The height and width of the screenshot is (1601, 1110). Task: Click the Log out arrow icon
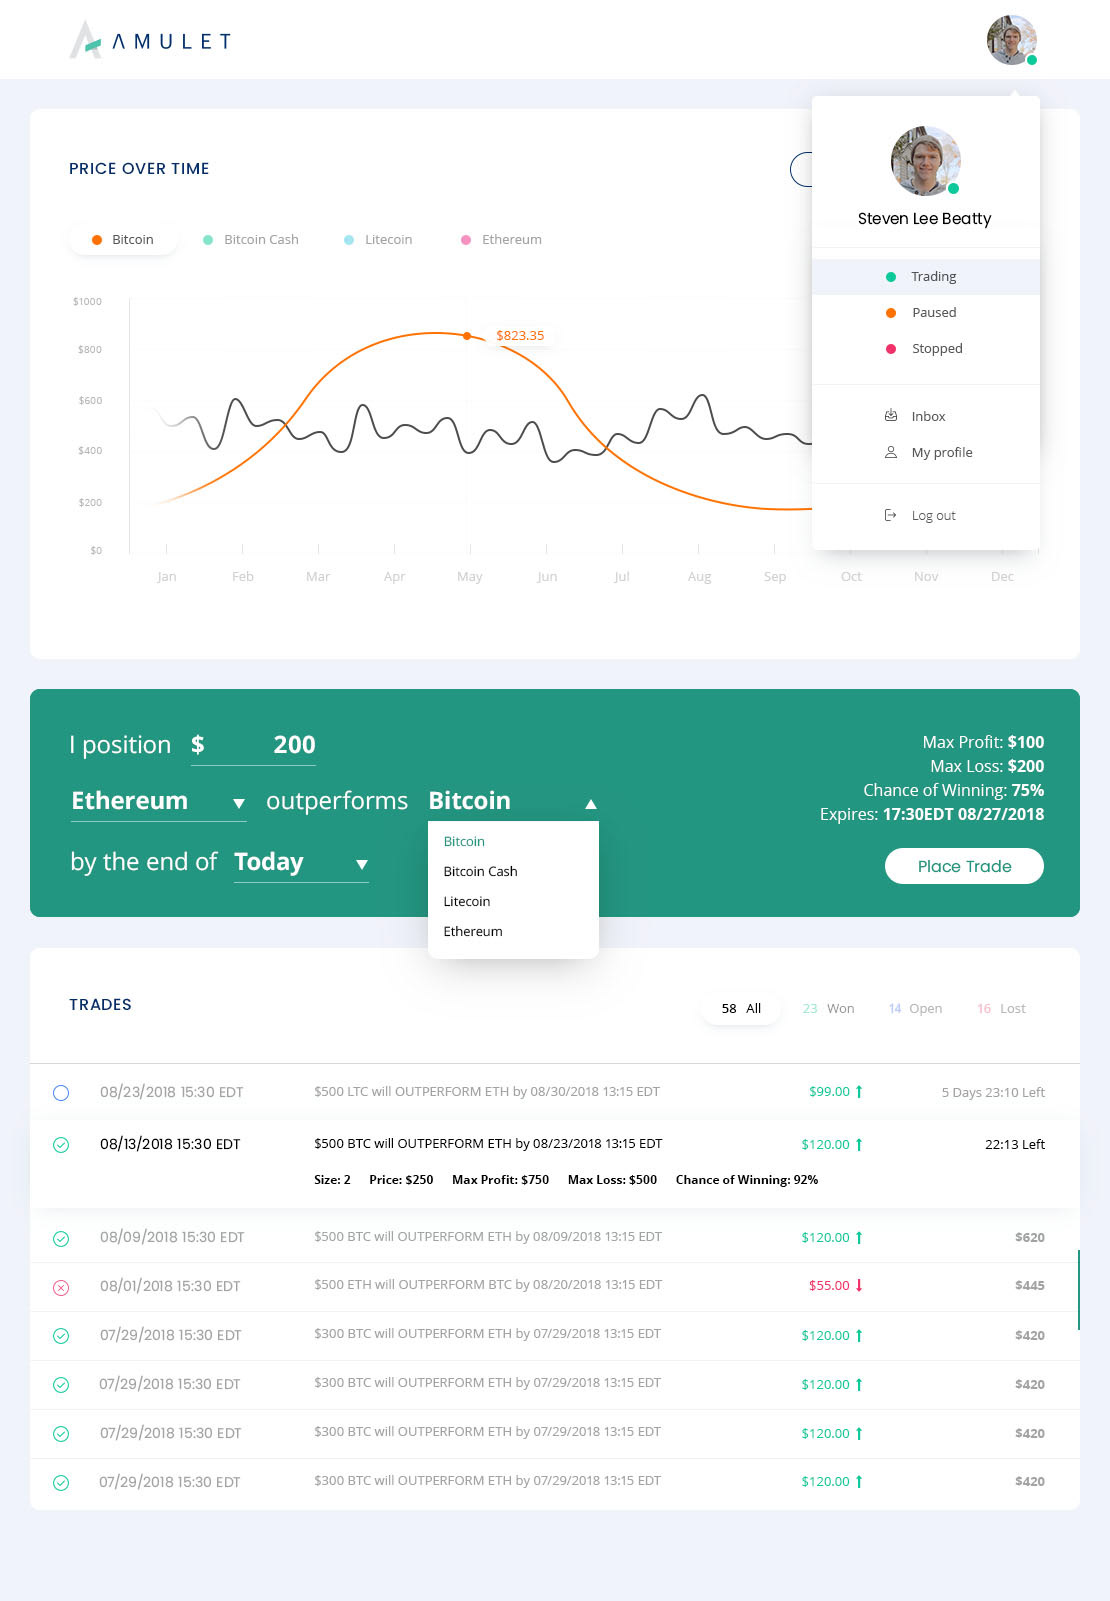pyautogui.click(x=890, y=515)
